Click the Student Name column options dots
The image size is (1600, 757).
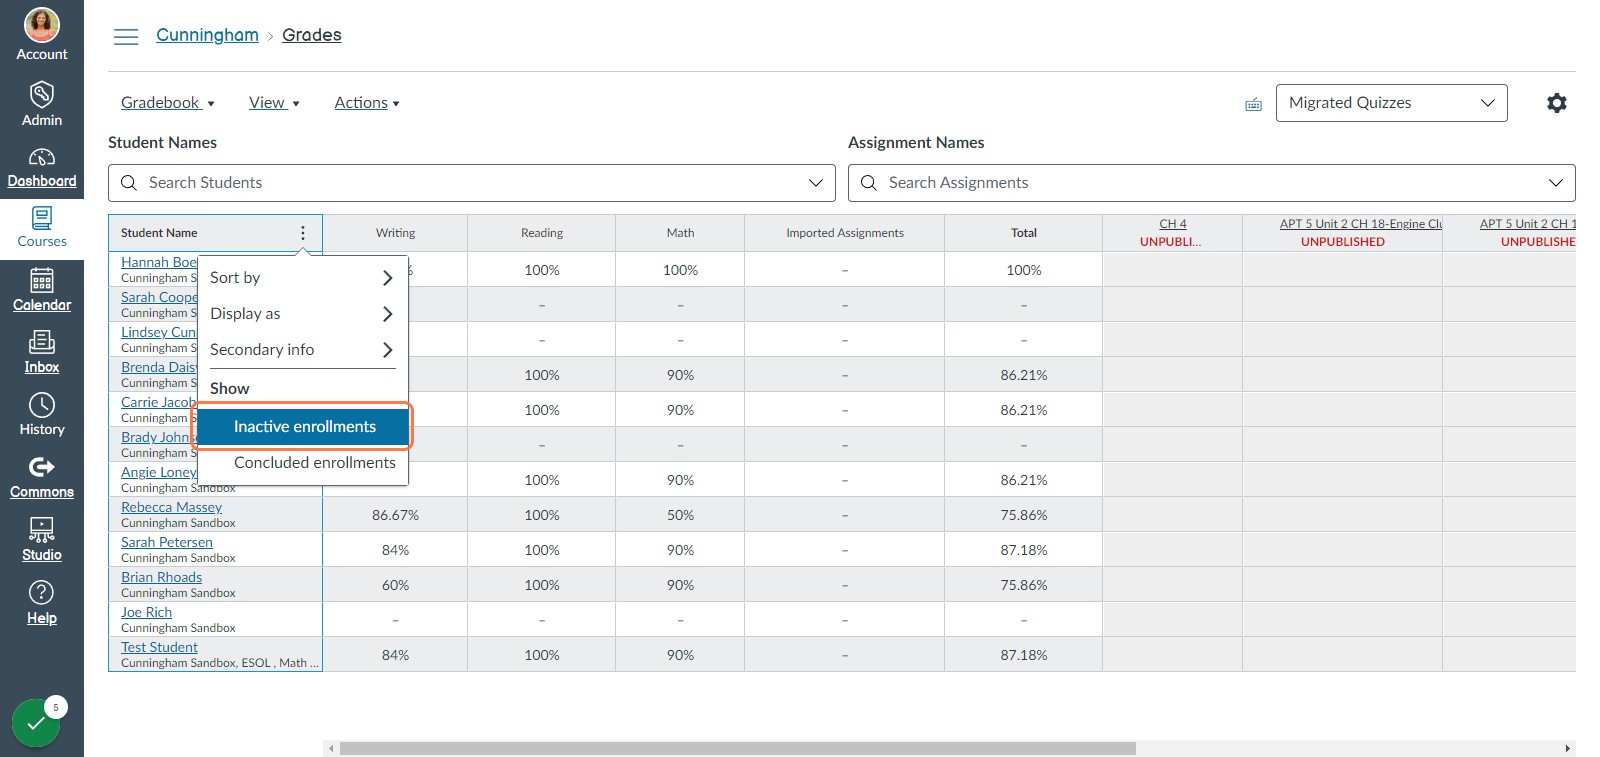point(303,233)
